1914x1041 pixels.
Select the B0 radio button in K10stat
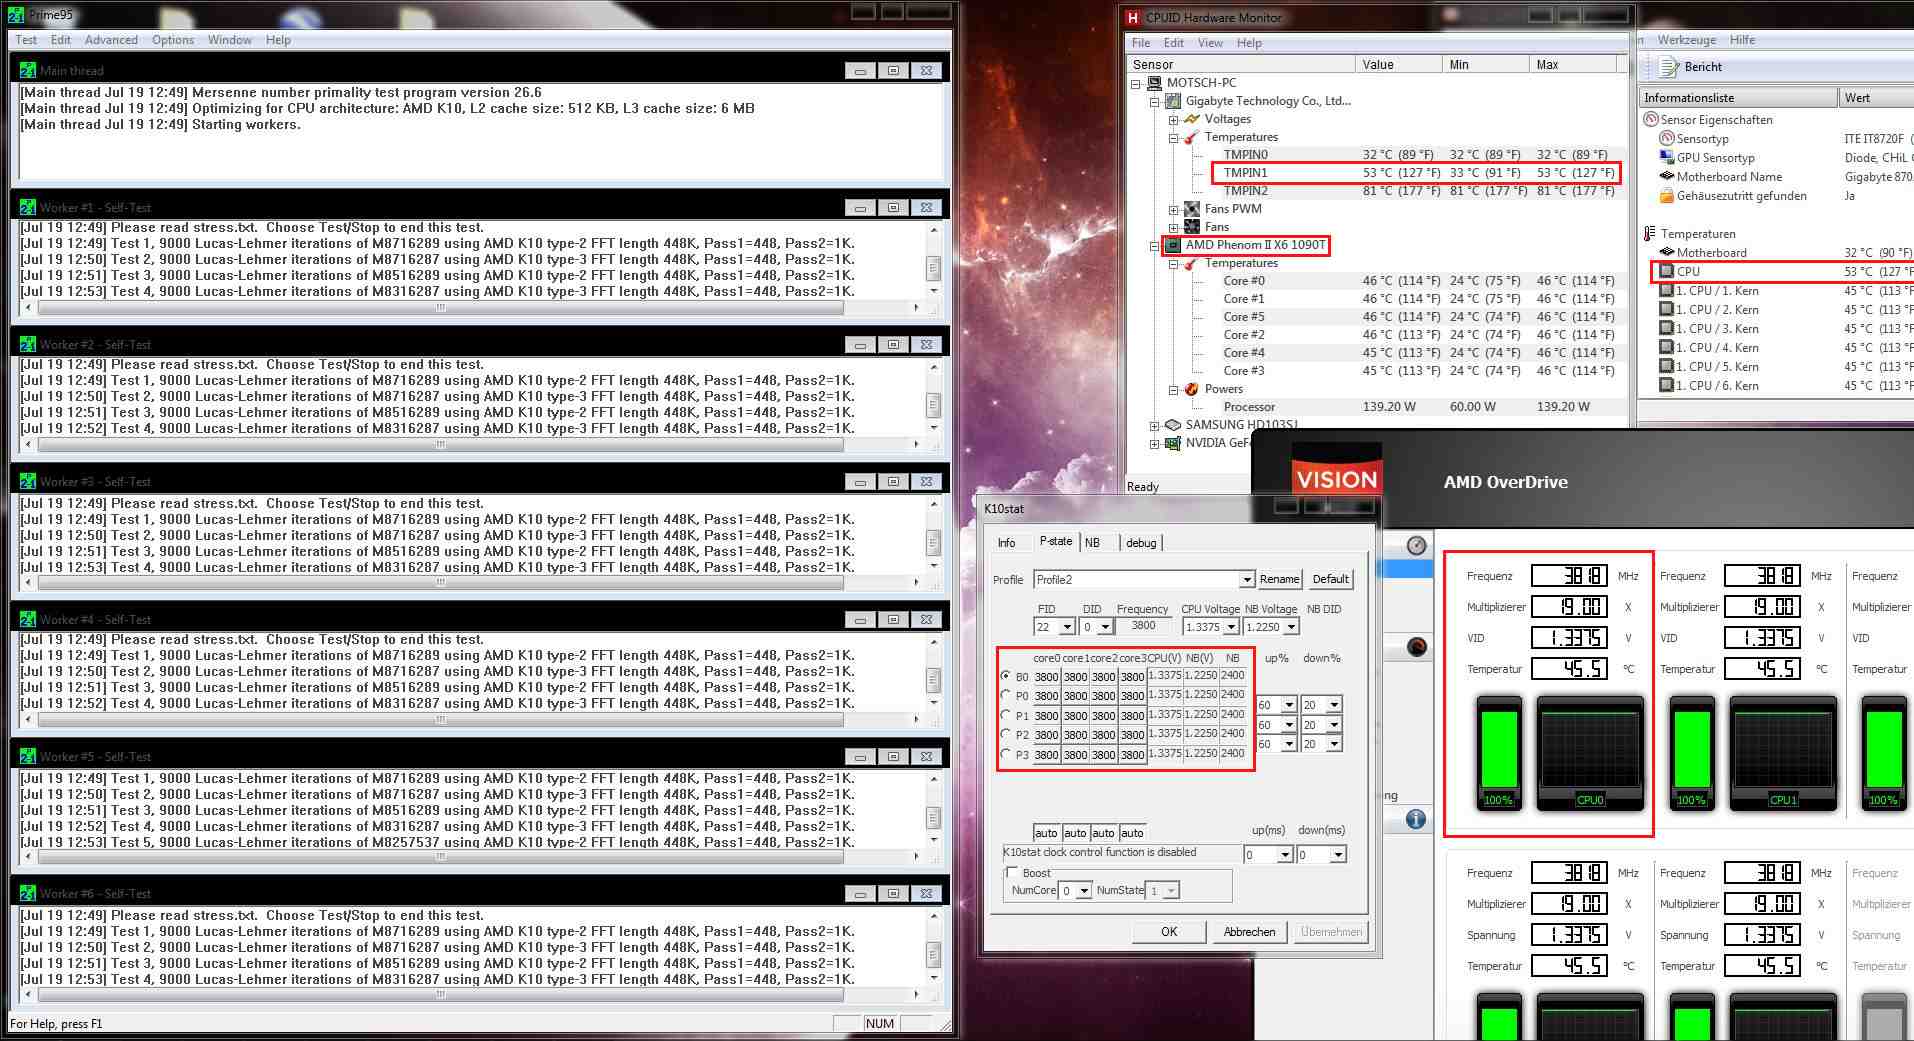pyautogui.click(x=1005, y=676)
